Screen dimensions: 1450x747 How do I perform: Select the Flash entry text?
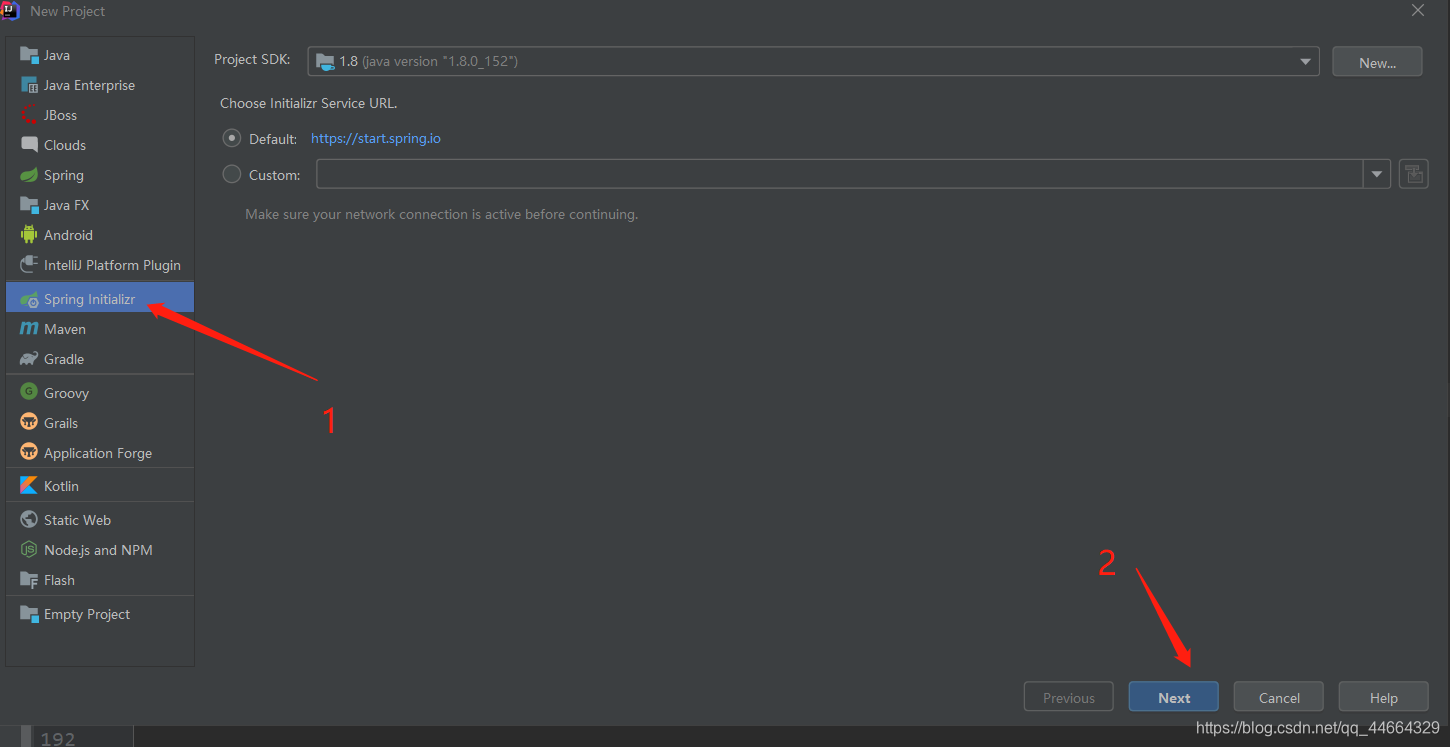pyautogui.click(x=59, y=580)
